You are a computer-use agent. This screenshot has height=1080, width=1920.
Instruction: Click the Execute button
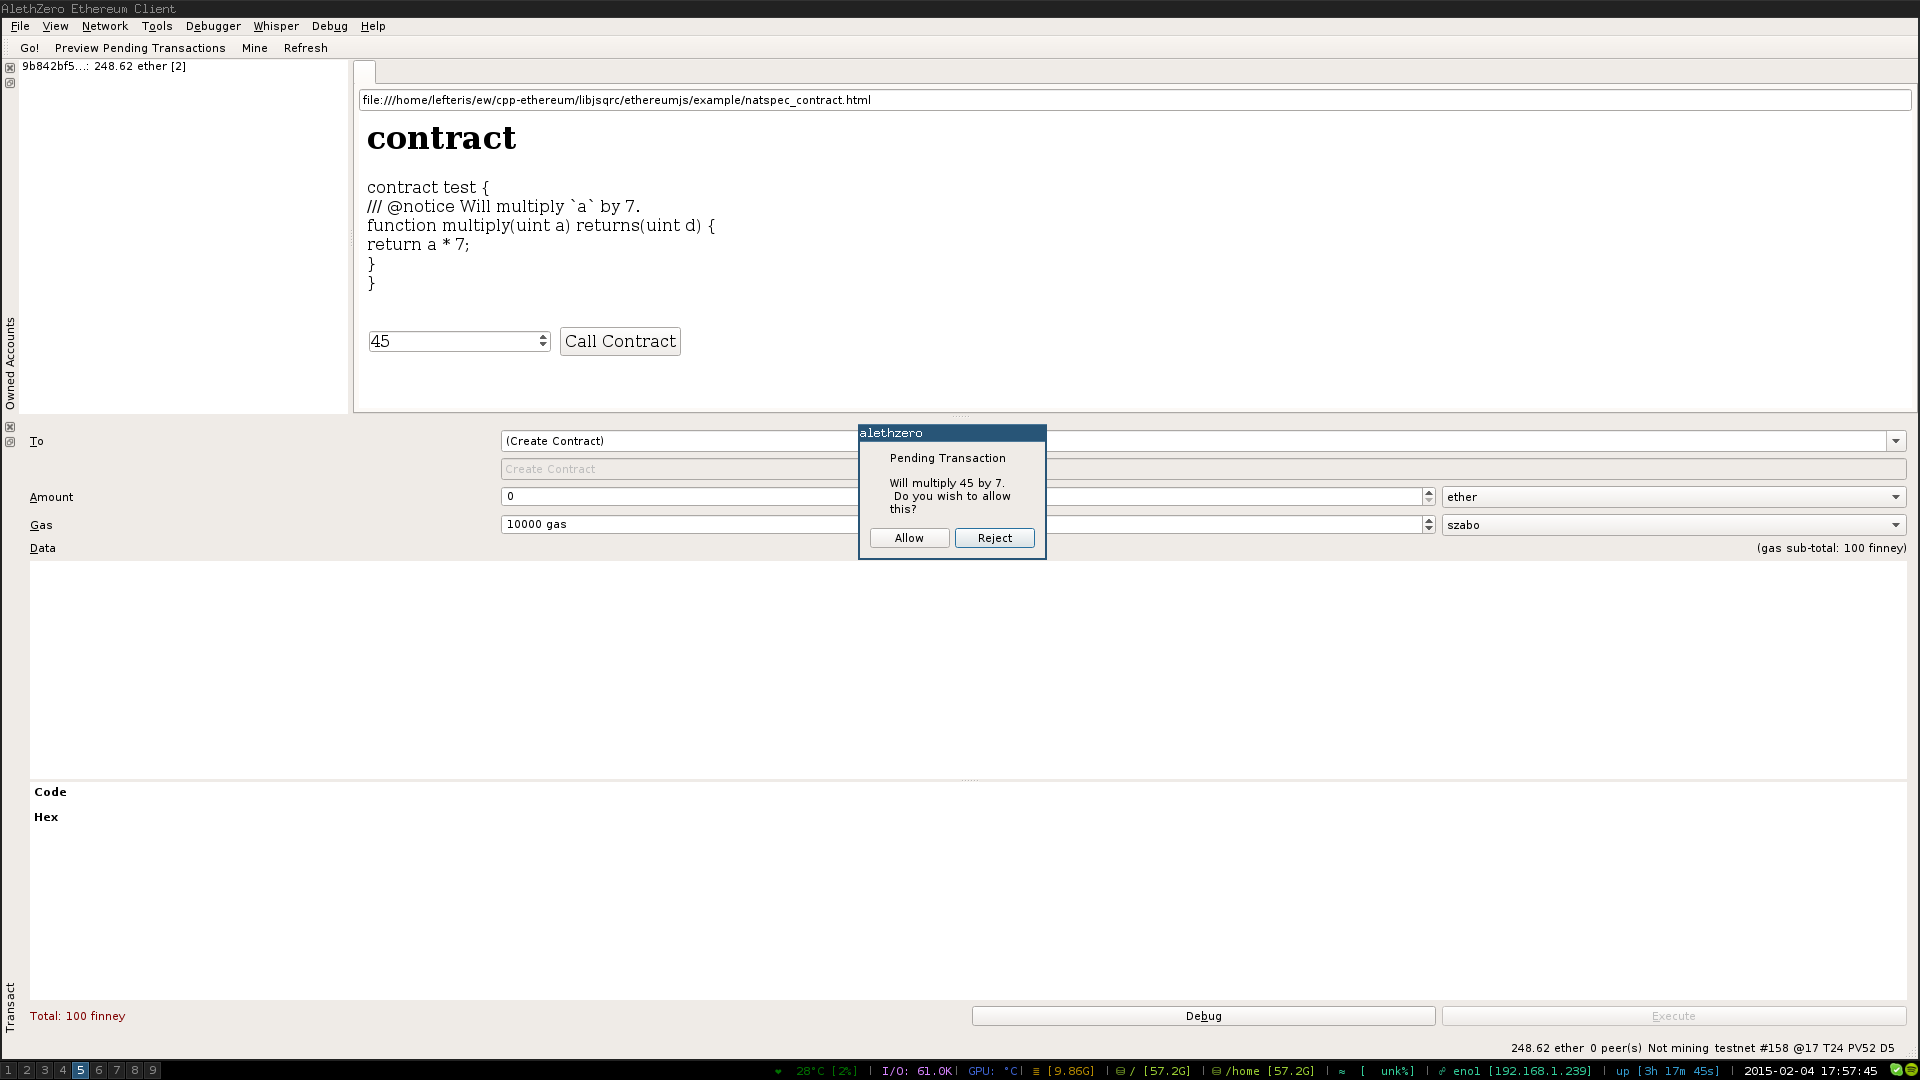1674,1016
